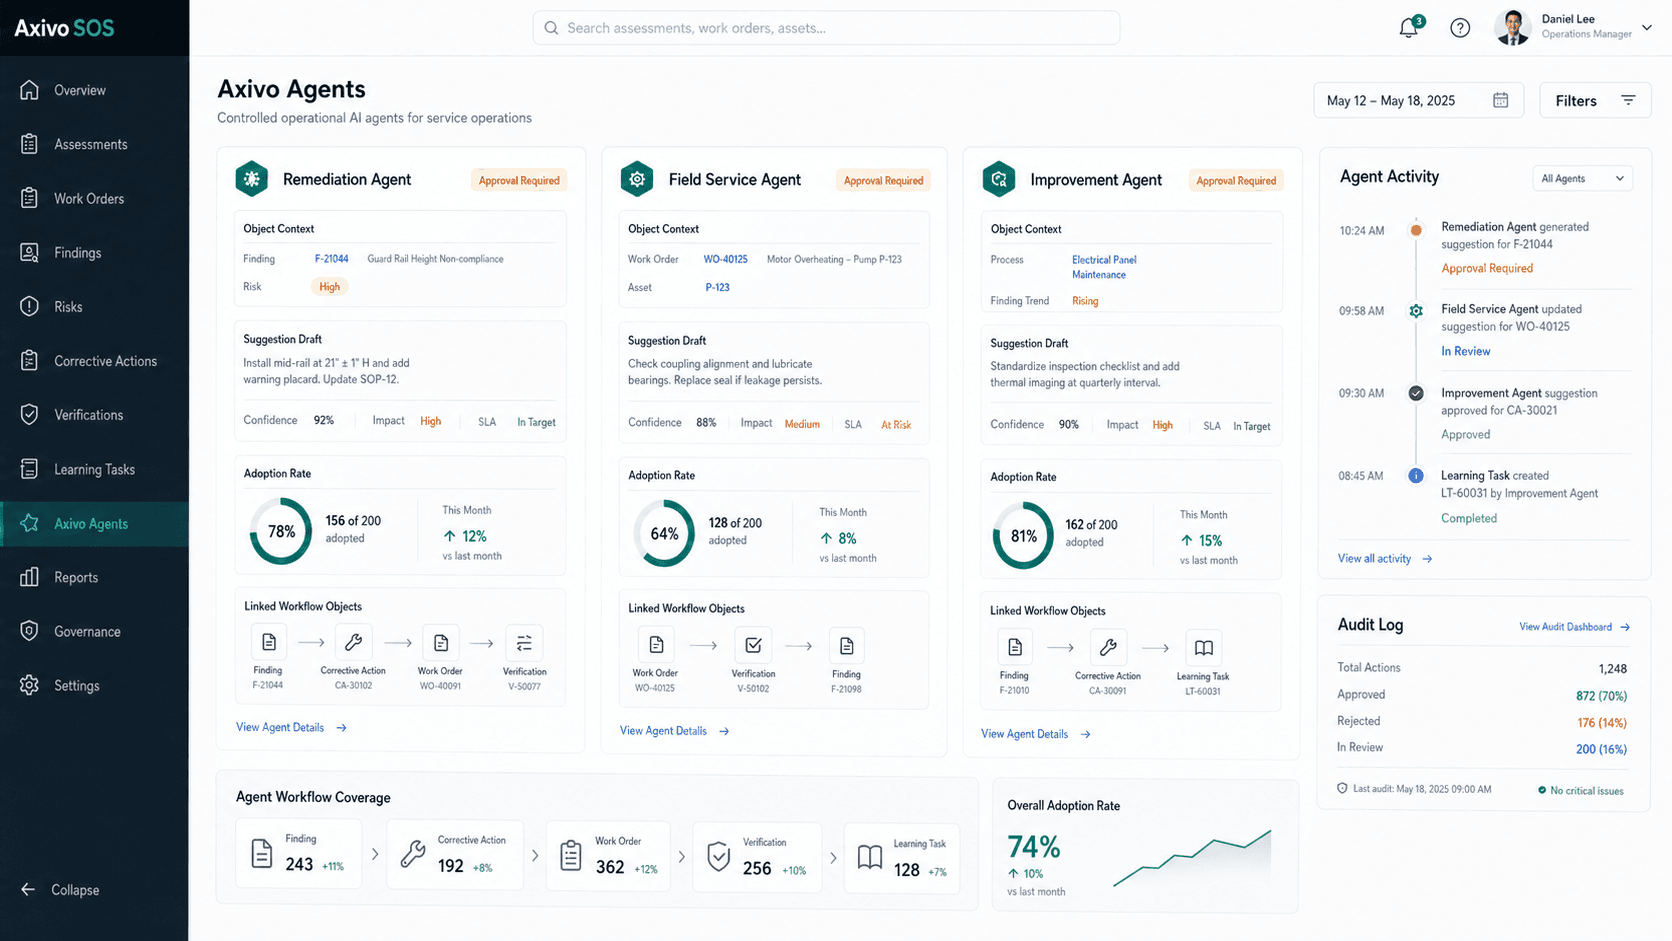Select the Corrective Action 192 coverage card
1672x941 pixels.
[455, 855]
